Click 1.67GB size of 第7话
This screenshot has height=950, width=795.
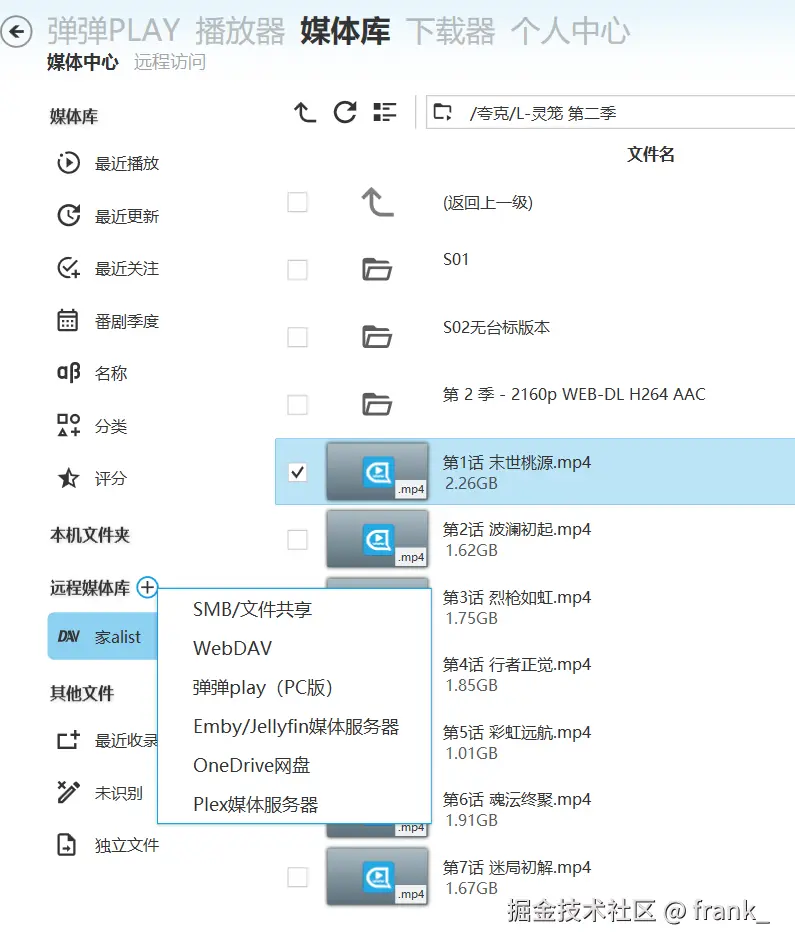(x=471, y=888)
